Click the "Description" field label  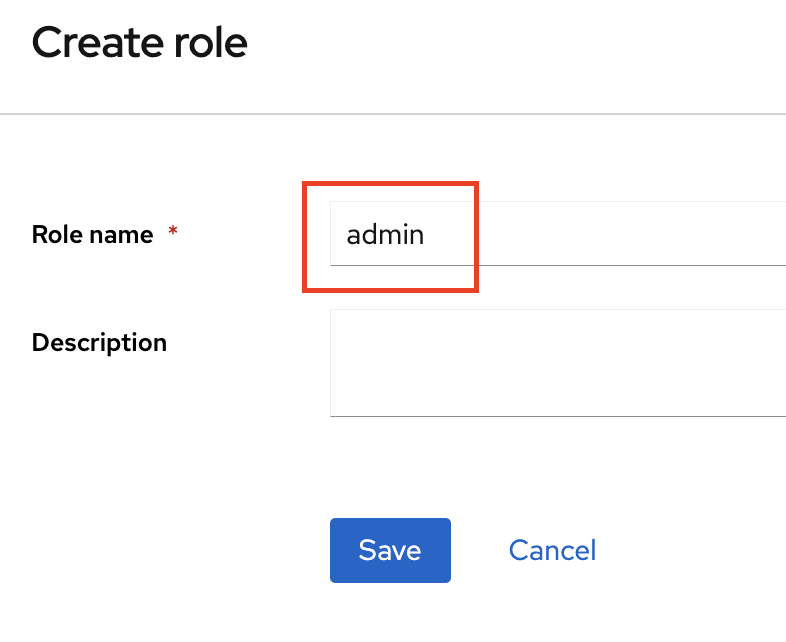99,343
